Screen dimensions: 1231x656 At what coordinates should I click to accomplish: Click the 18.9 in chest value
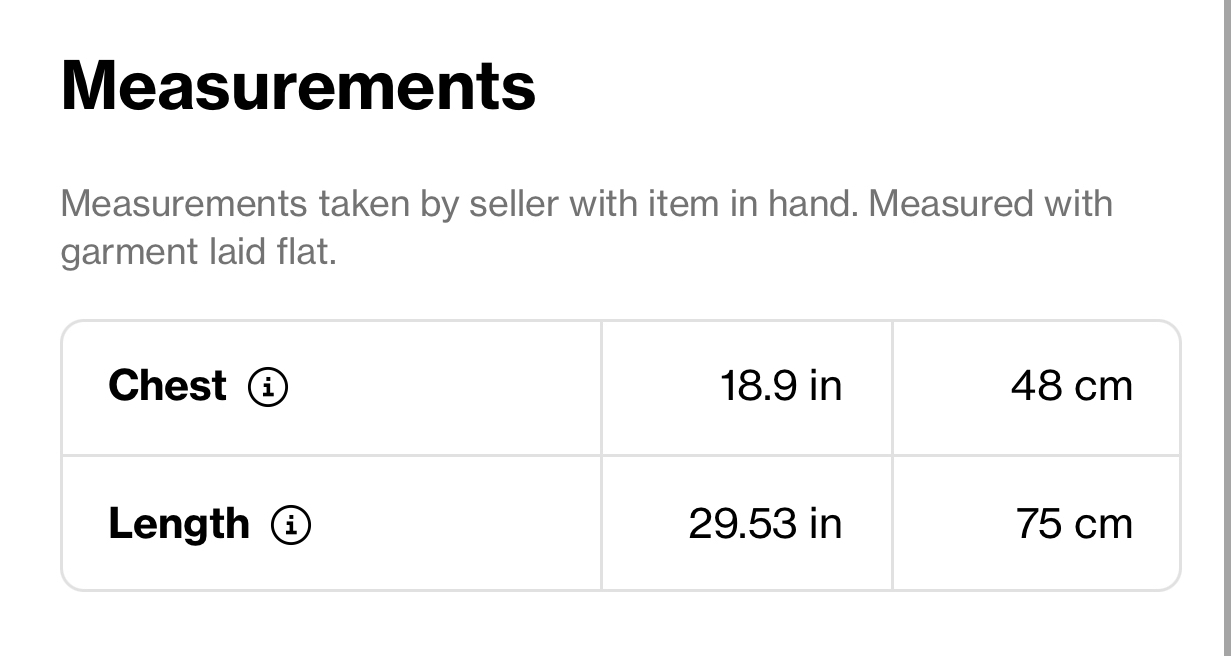[781, 386]
